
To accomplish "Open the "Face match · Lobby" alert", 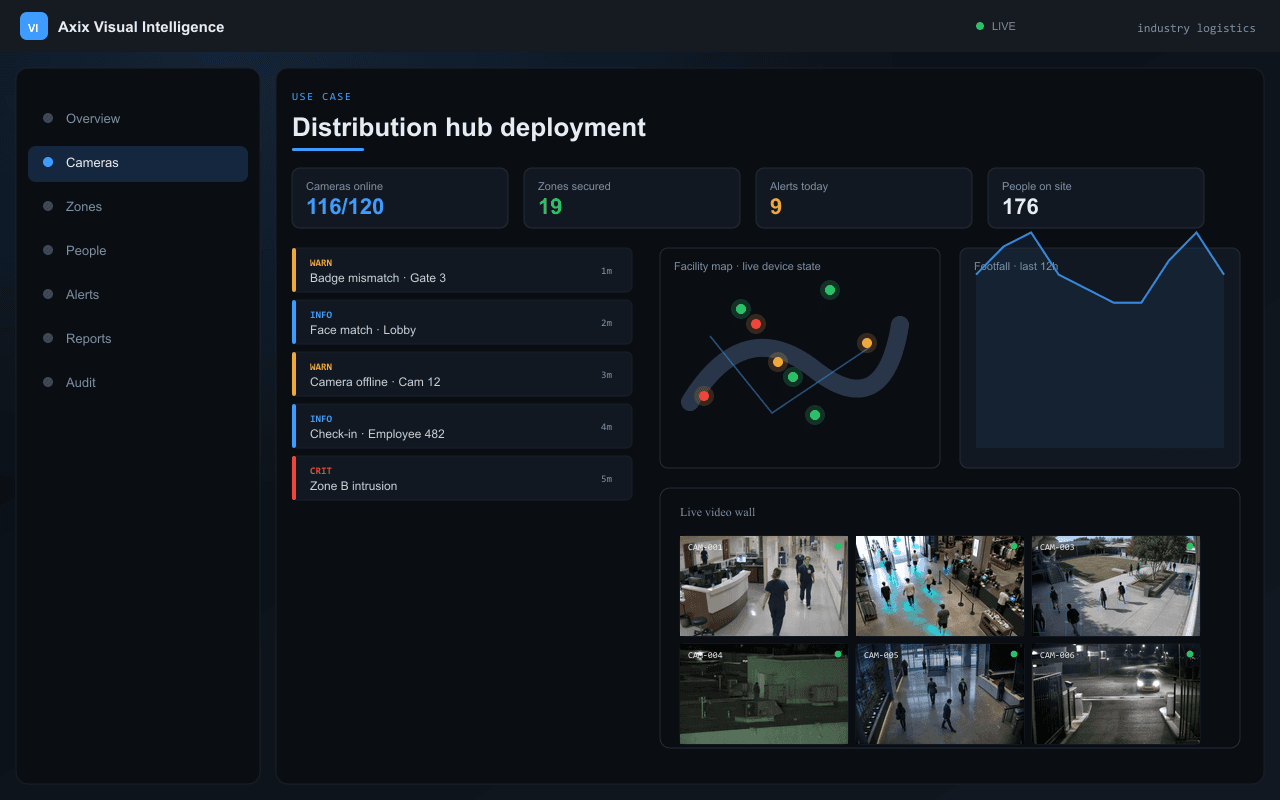I will 462,322.
